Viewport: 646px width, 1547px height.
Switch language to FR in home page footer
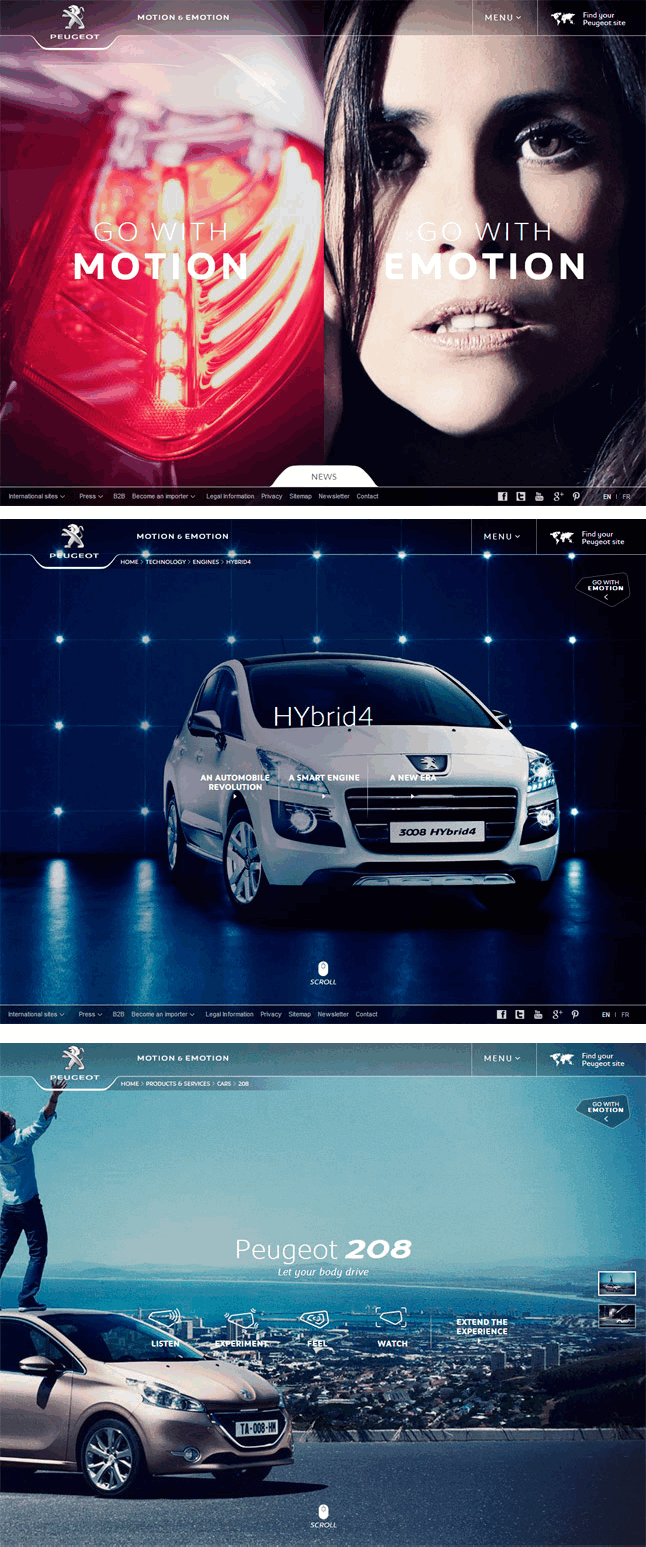pos(625,497)
